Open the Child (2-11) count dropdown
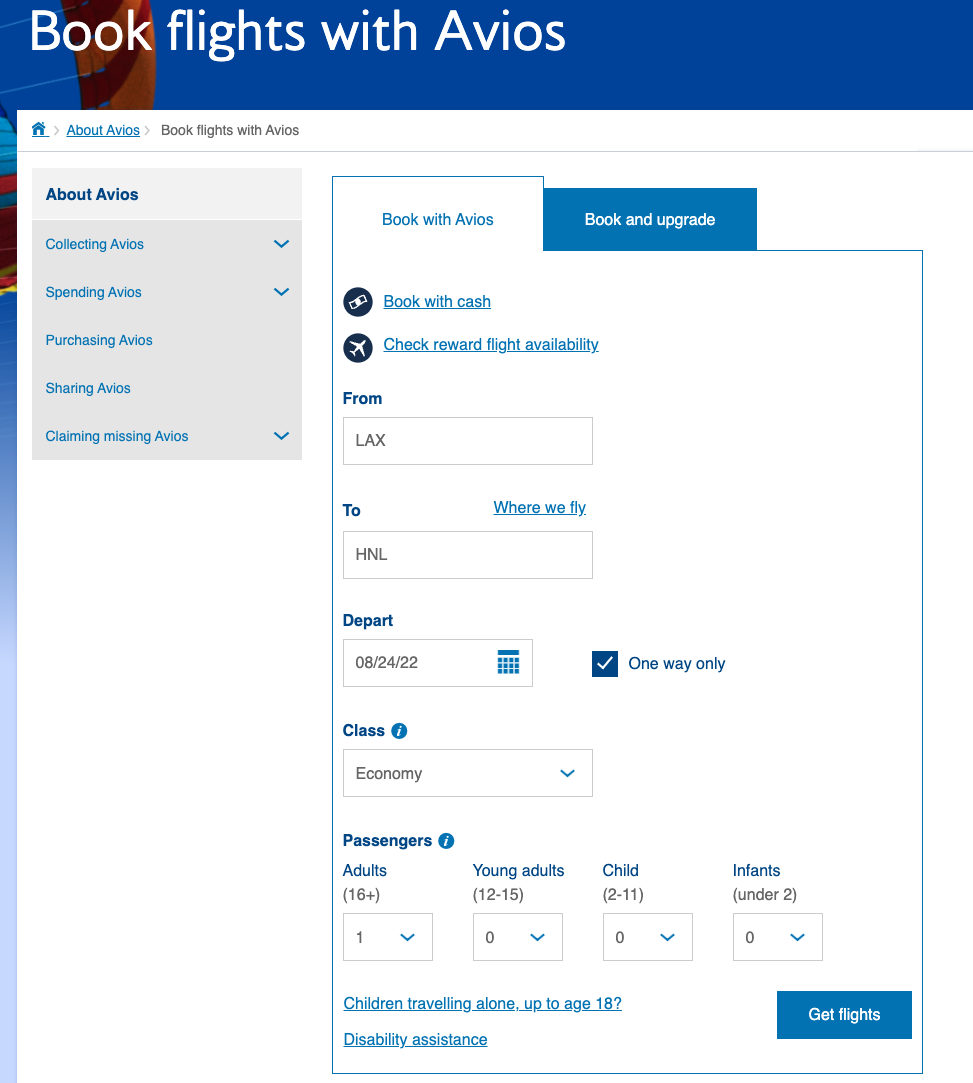 point(648,937)
